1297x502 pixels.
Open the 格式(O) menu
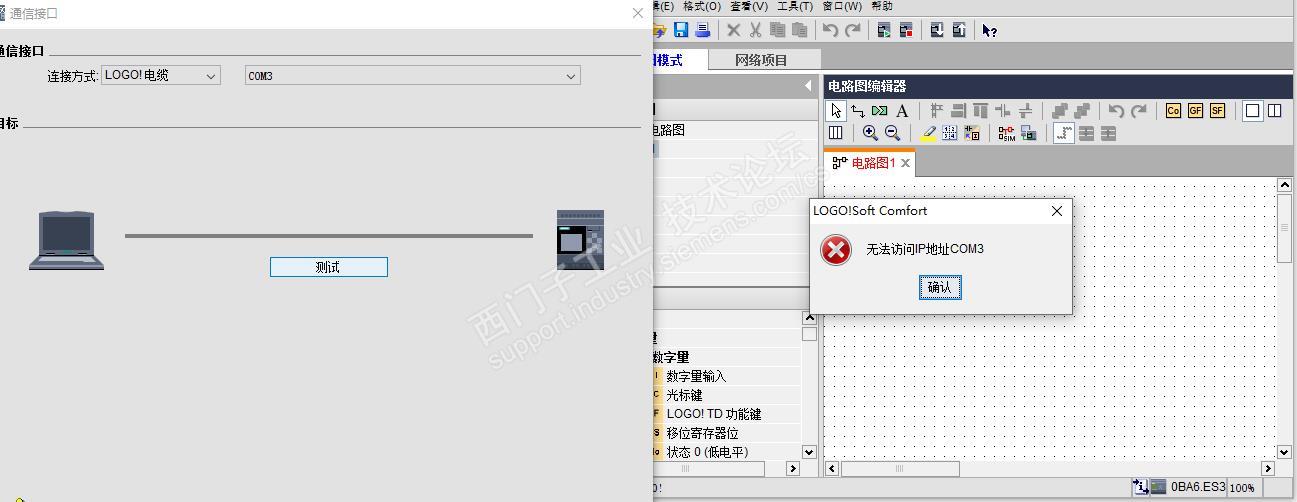(702, 6)
